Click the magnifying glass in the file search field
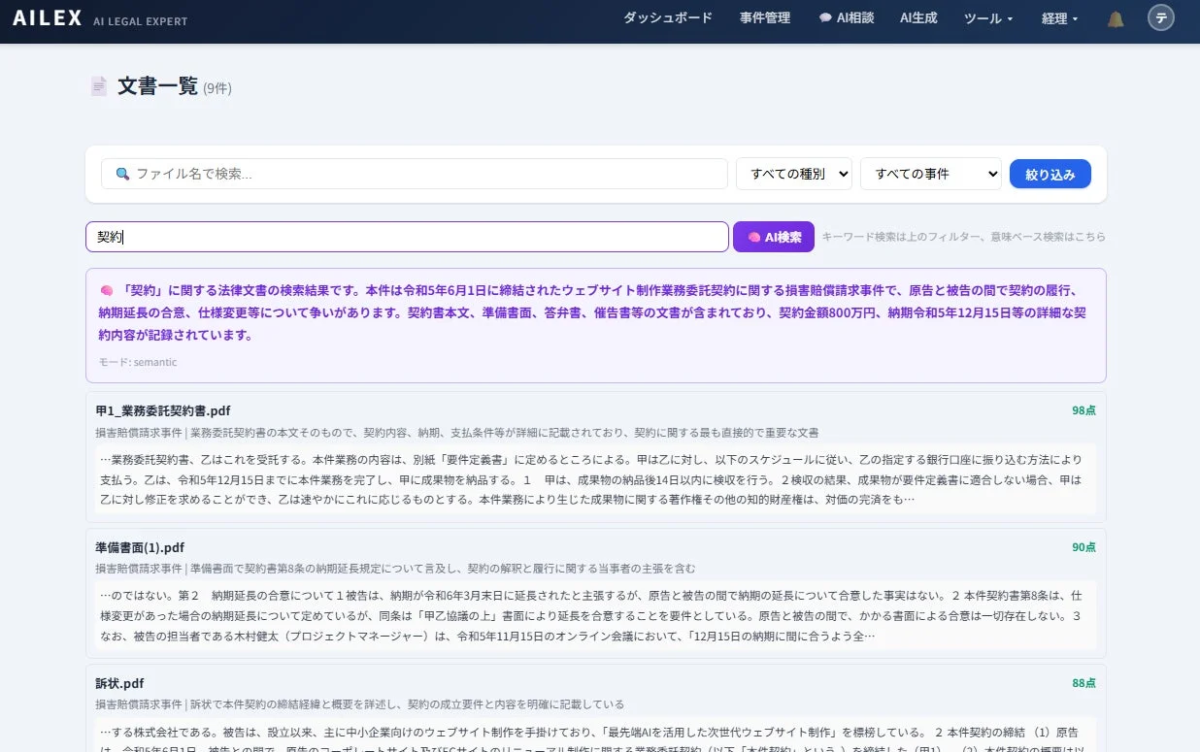The height and width of the screenshot is (752, 1200). [x=121, y=172]
